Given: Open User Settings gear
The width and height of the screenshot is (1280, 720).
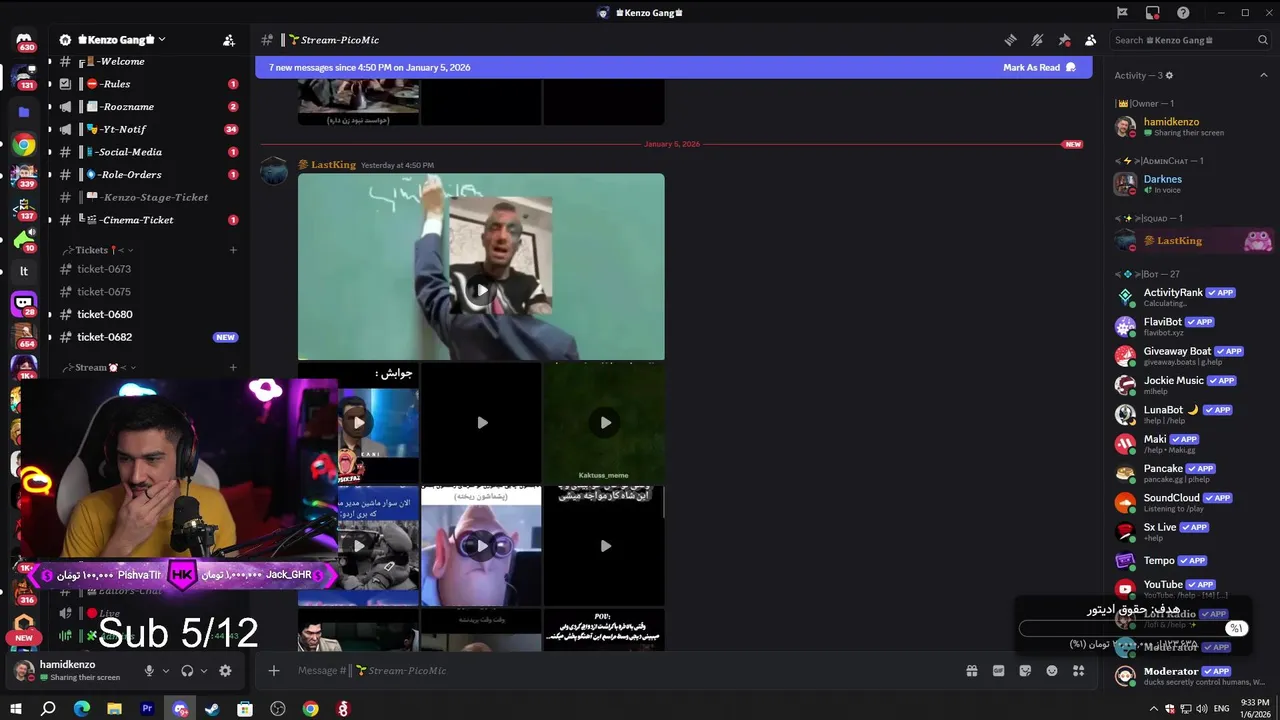Looking at the screenshot, I should point(225,671).
